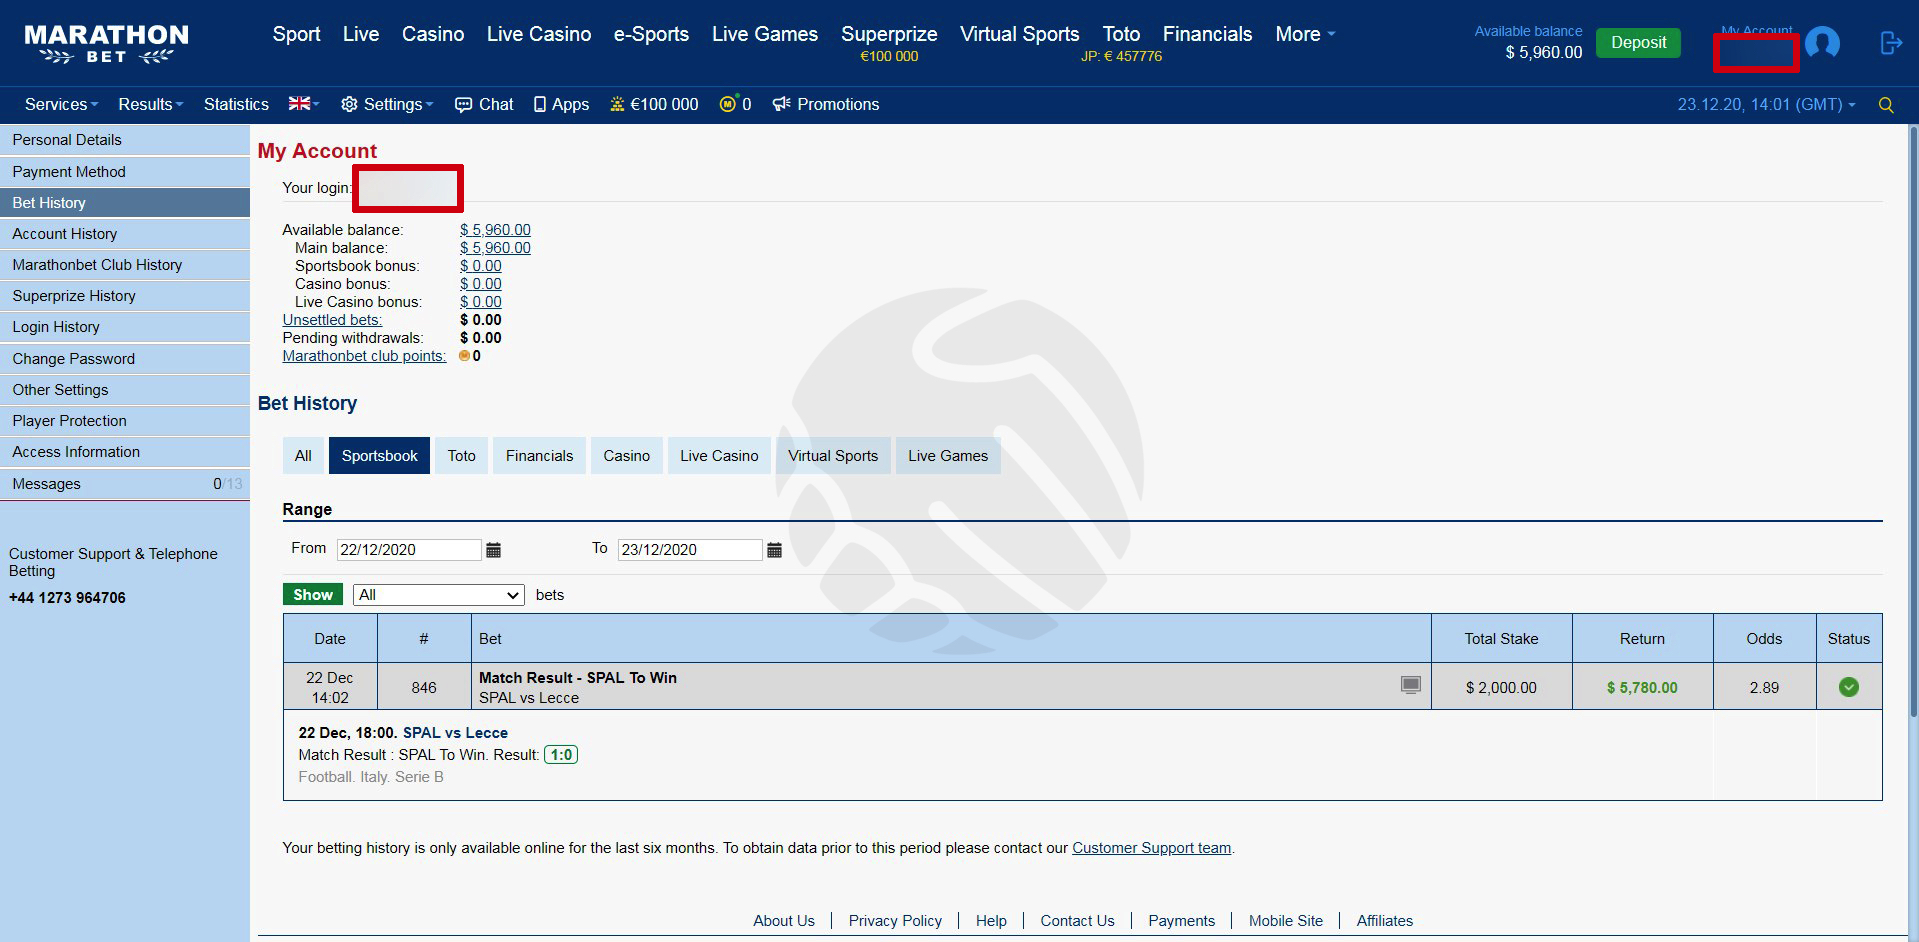
Task: Open Account History in sidebar
Action: [125, 234]
